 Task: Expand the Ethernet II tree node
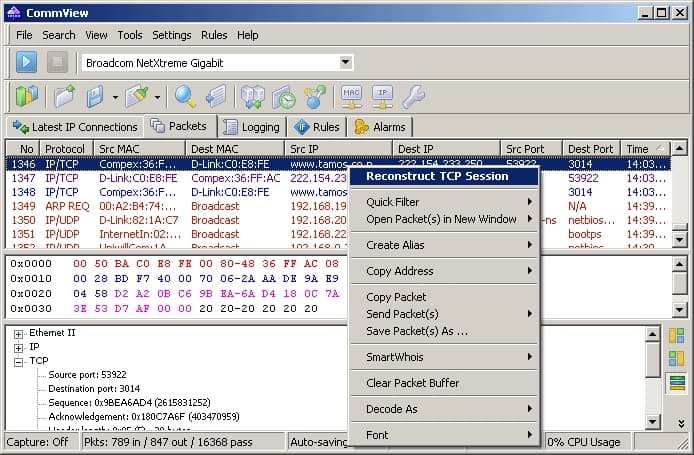(19, 333)
